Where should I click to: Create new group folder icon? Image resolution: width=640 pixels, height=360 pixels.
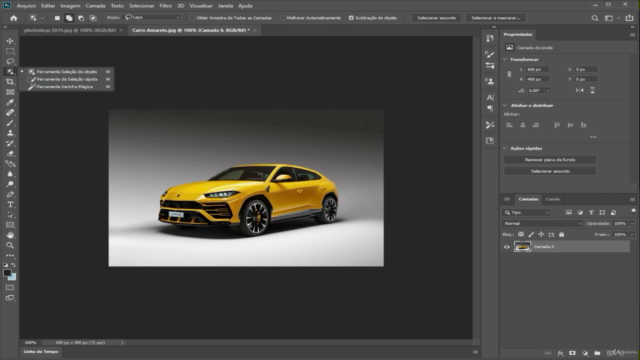coord(597,353)
